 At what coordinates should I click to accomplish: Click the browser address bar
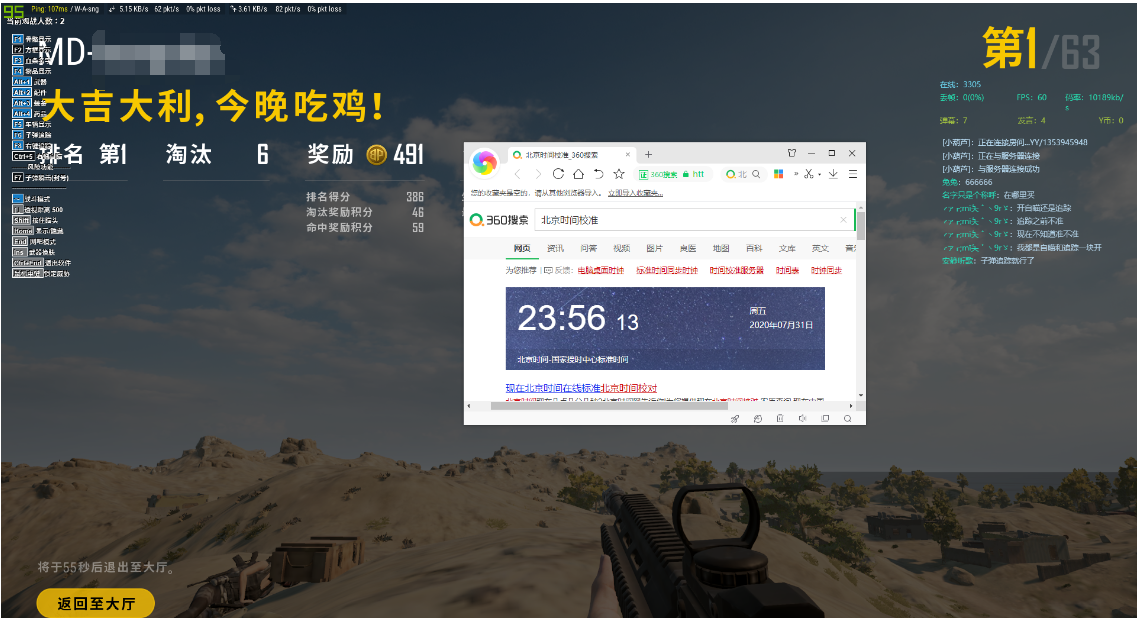tap(671, 174)
